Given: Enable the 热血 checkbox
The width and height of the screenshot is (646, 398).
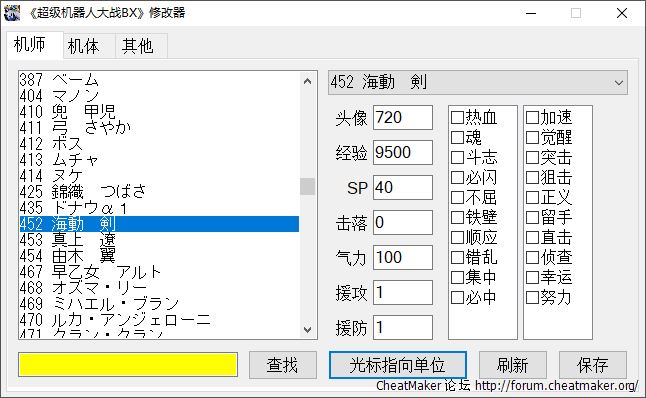Looking at the screenshot, I should pos(457,117).
